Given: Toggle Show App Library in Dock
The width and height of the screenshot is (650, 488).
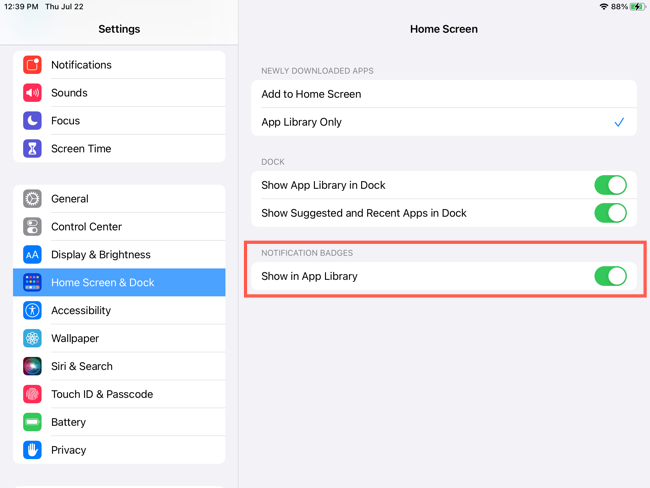Looking at the screenshot, I should coord(610,185).
